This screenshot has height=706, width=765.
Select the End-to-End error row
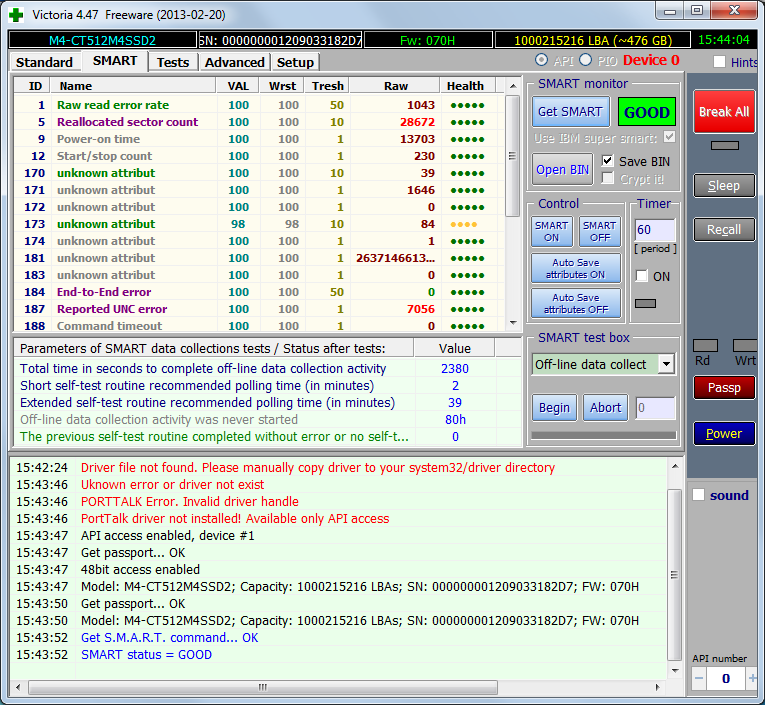(x=259, y=292)
